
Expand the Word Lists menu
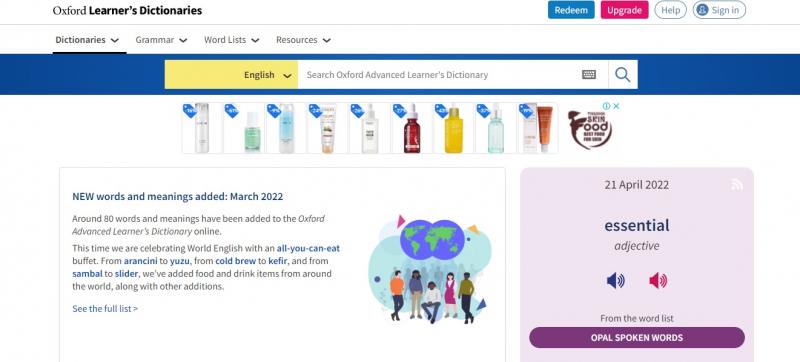click(x=232, y=40)
